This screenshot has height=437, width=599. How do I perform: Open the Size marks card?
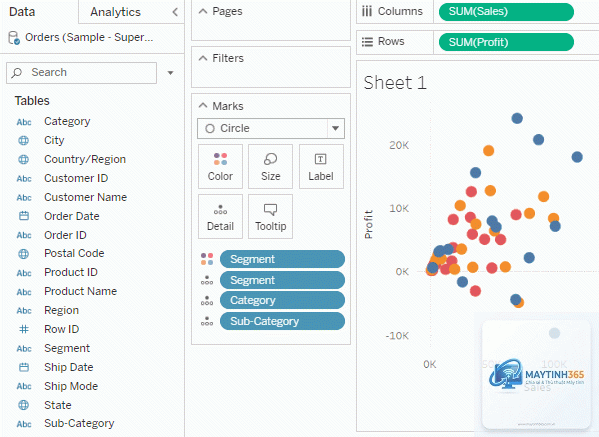pyautogui.click(x=270, y=167)
